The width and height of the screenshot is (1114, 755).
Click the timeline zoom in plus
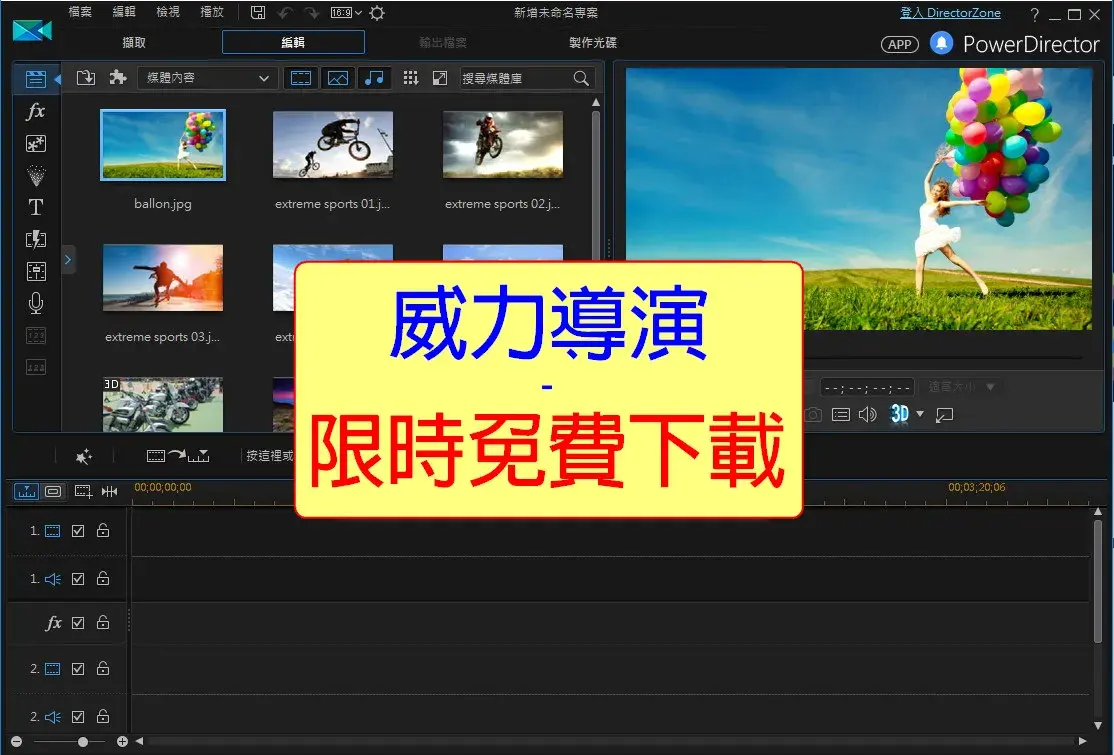tap(121, 742)
